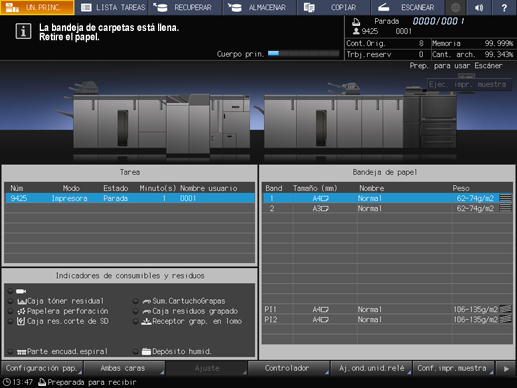
Task: Click the Conf.impr.muestra button
Action: (x=453, y=368)
